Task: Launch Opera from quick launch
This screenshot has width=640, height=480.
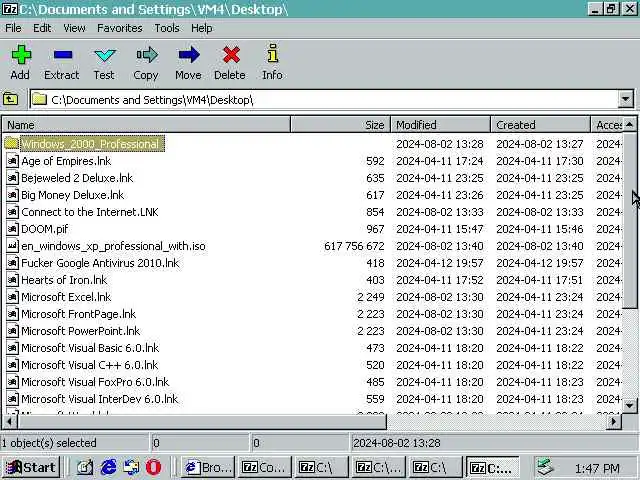Action: pyautogui.click(x=153, y=467)
